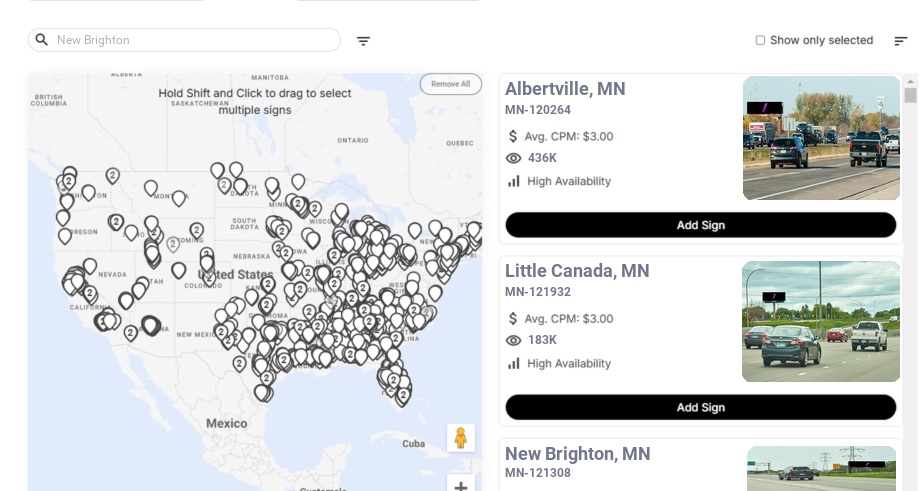Open the New Brighton billboard photo thumbnail
920x491 pixels.
click(821, 469)
